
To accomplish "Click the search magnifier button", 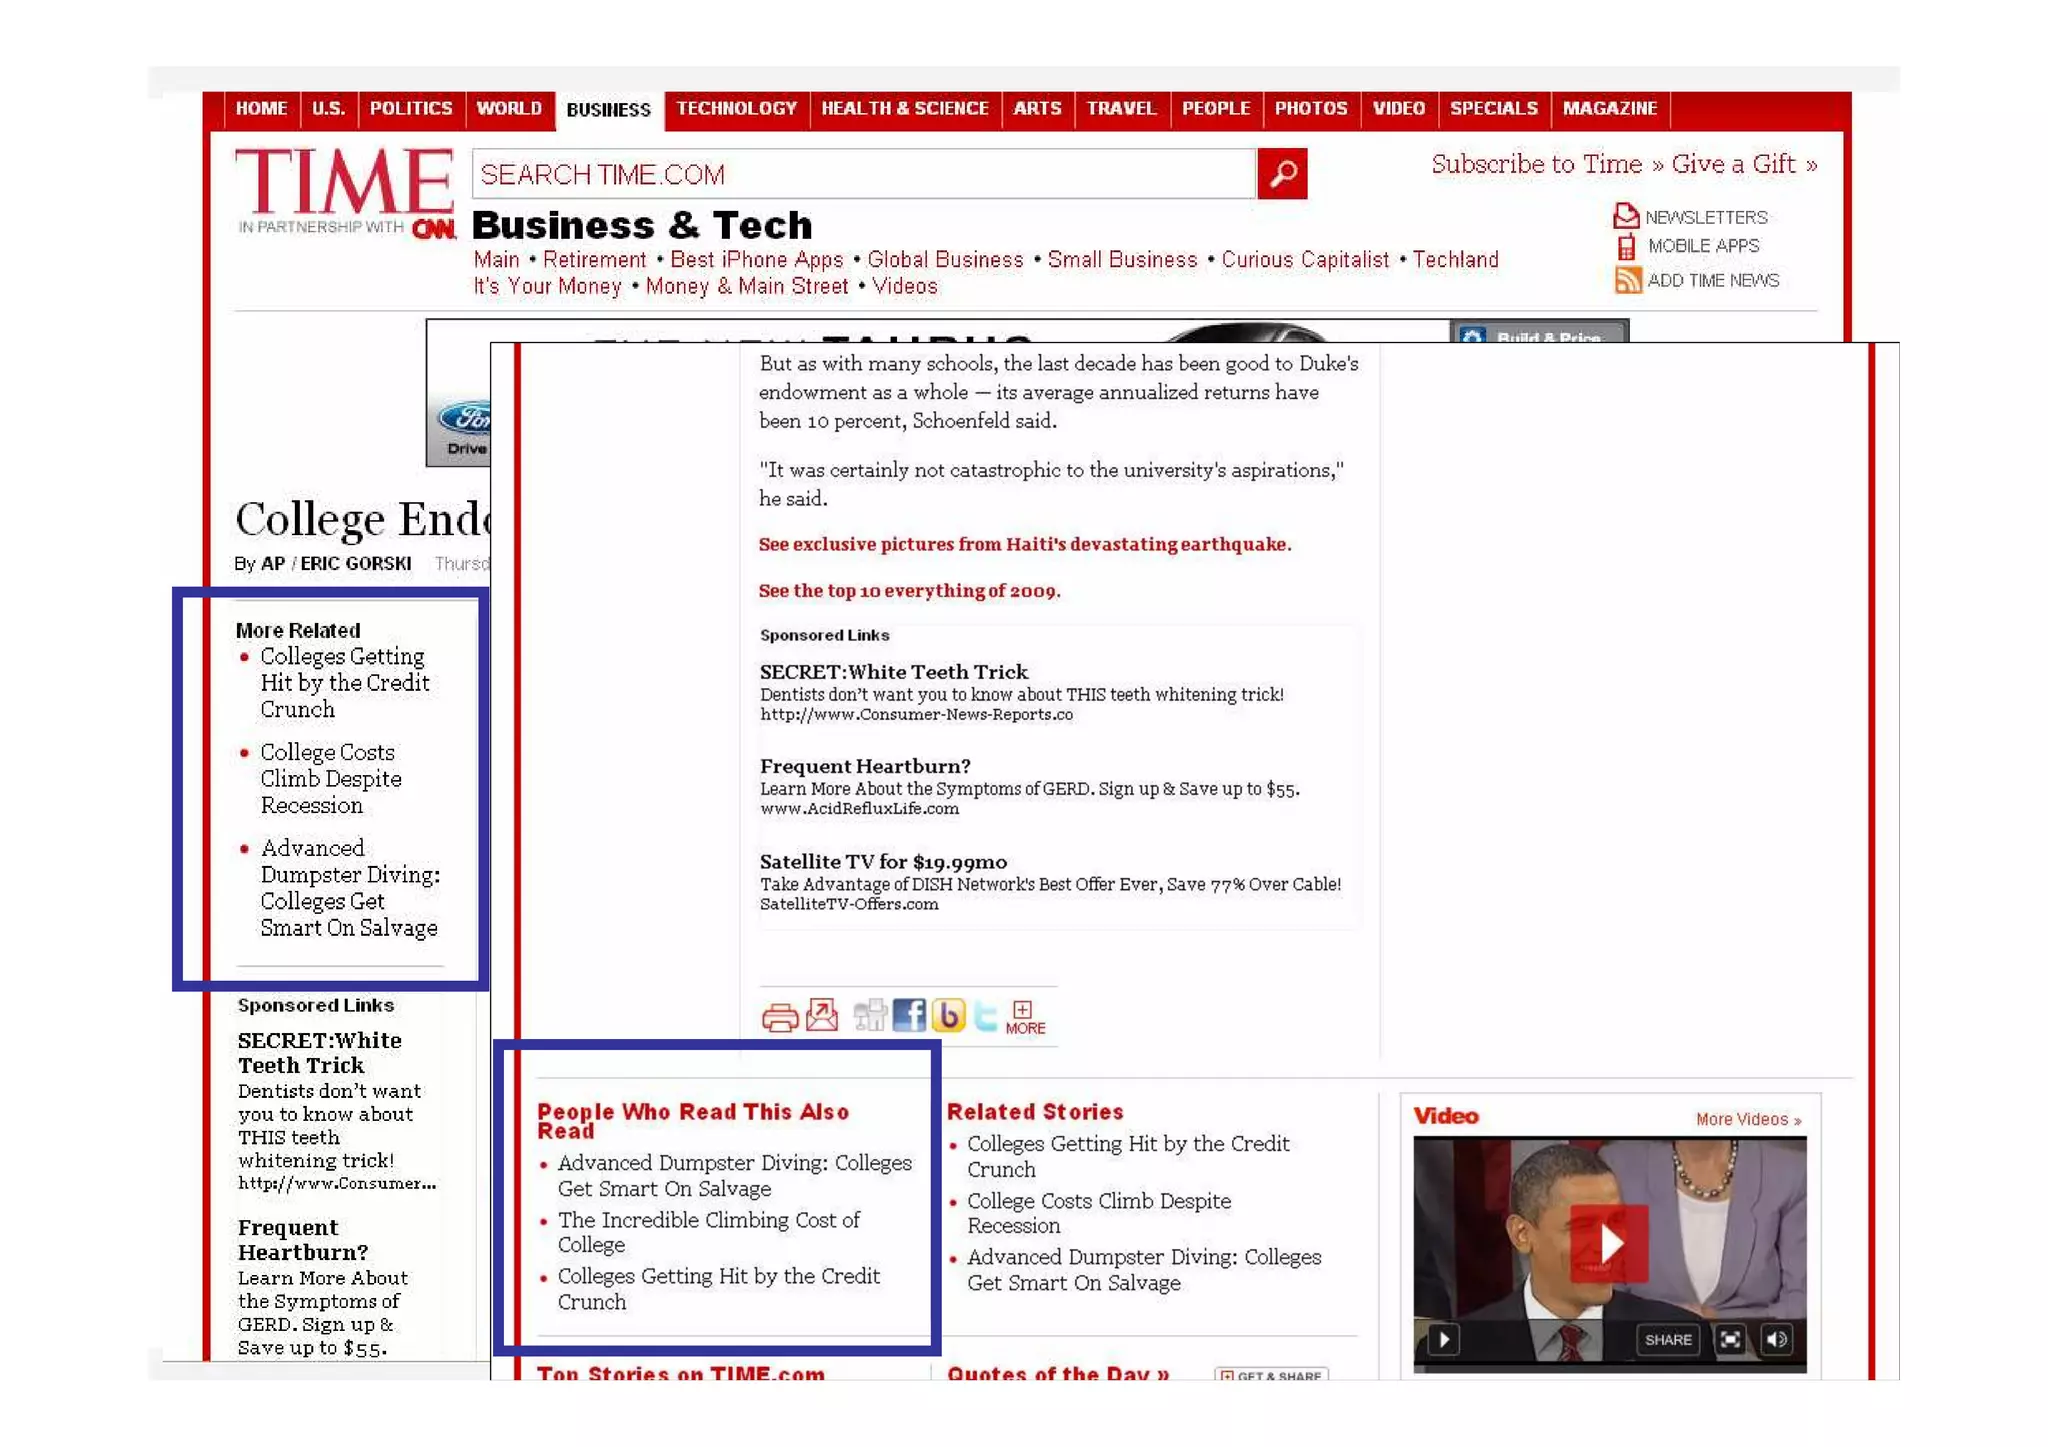I will point(1281,174).
